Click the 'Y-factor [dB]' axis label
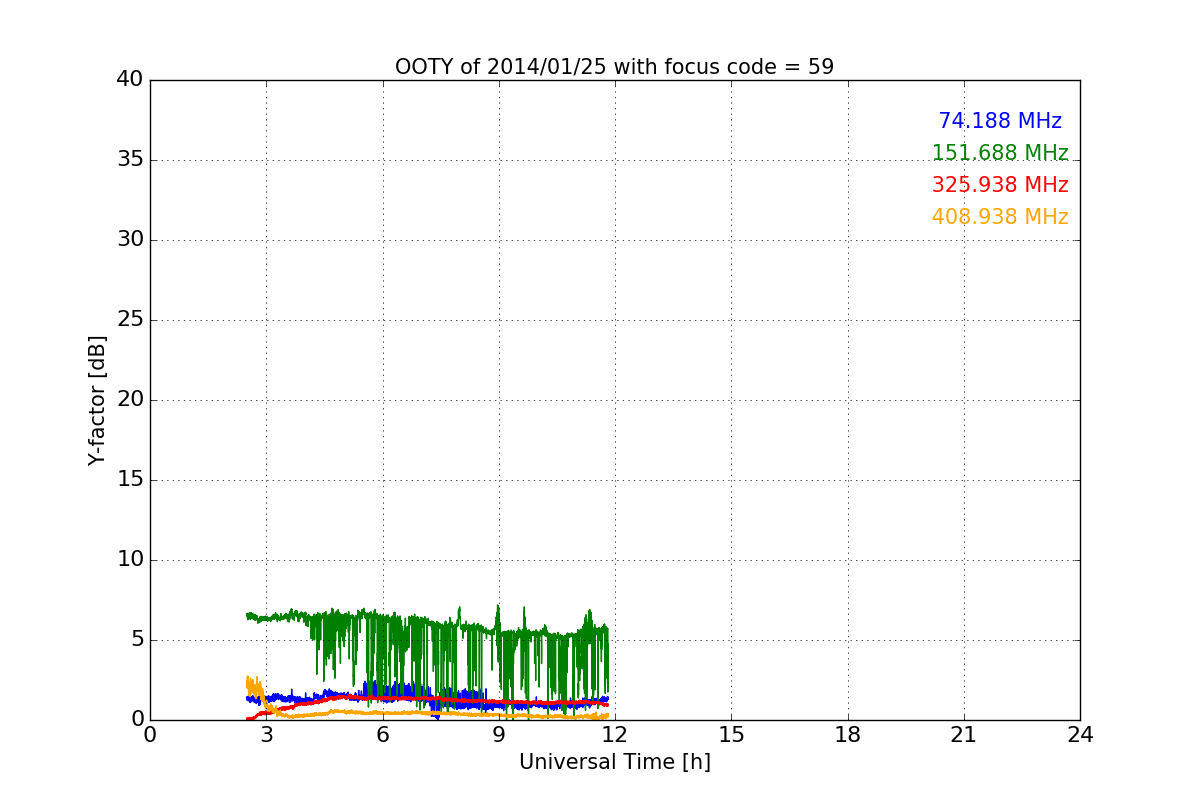 [x=97, y=400]
